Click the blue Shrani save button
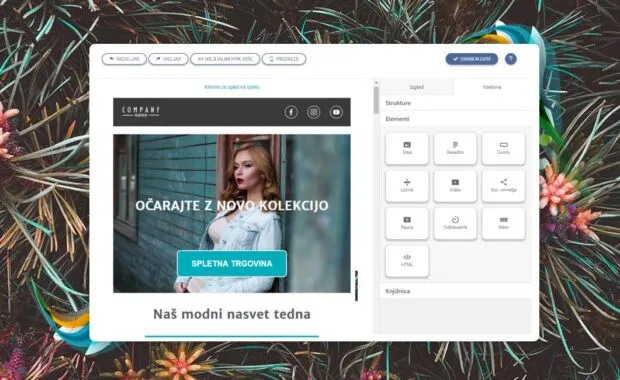This screenshot has width=620, height=380. 472,59
